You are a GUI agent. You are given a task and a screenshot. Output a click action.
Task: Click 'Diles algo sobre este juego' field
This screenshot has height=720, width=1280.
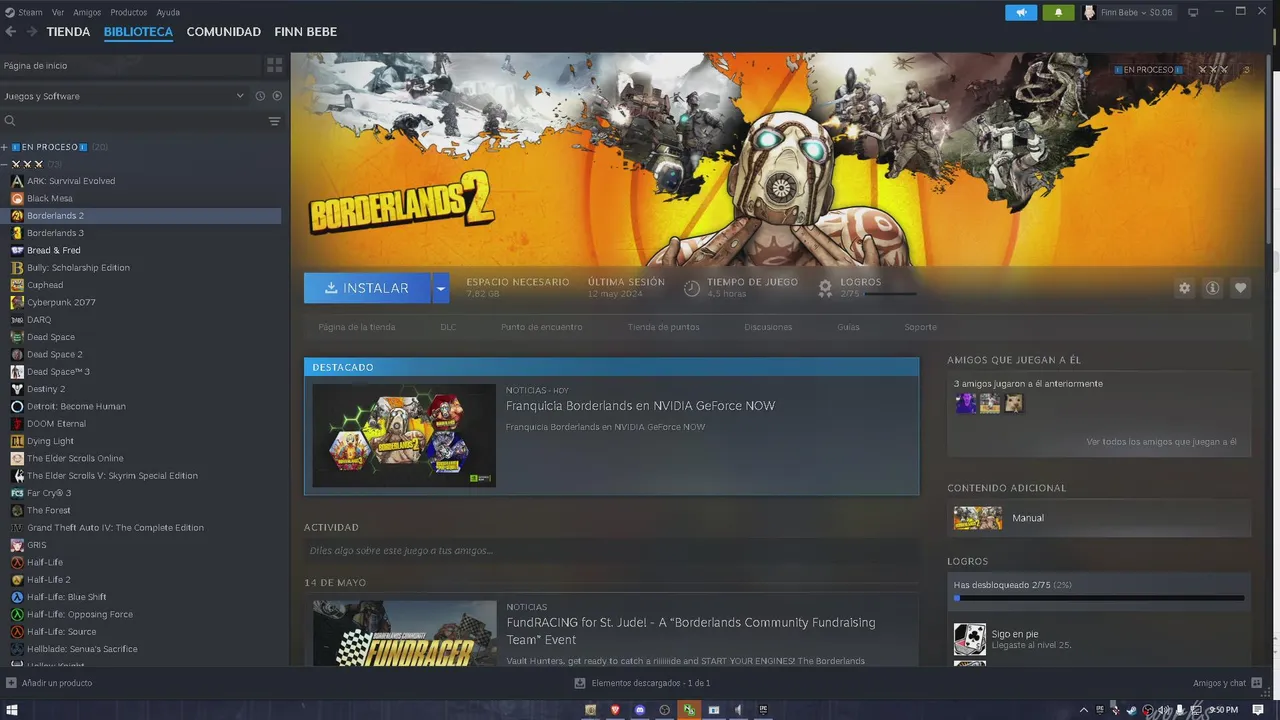click(x=611, y=551)
